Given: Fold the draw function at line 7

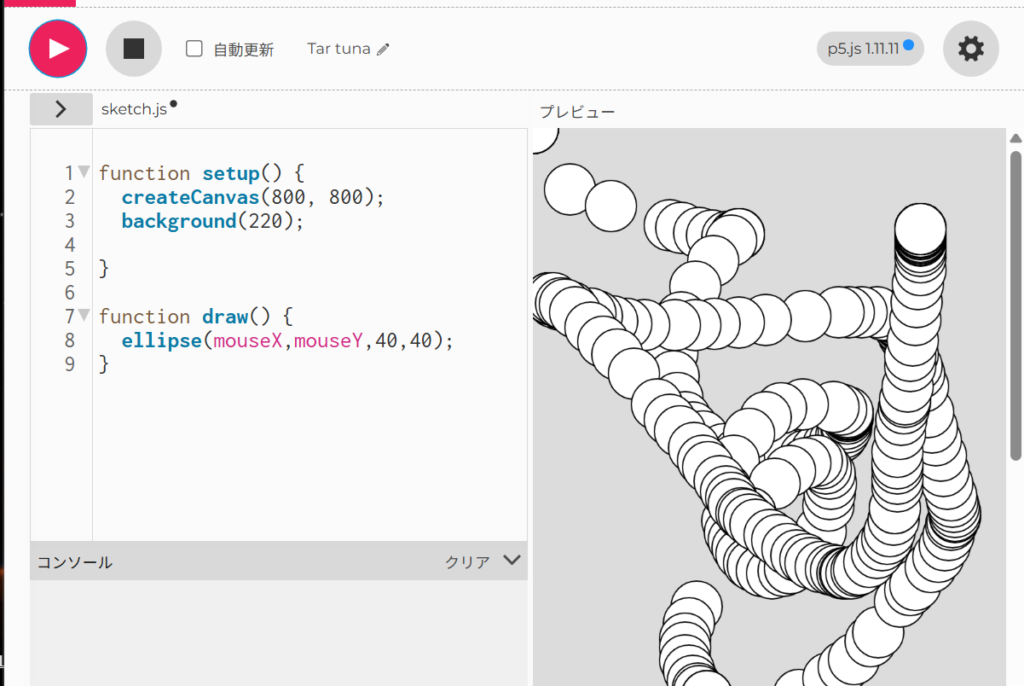Looking at the screenshot, I should tap(84, 315).
